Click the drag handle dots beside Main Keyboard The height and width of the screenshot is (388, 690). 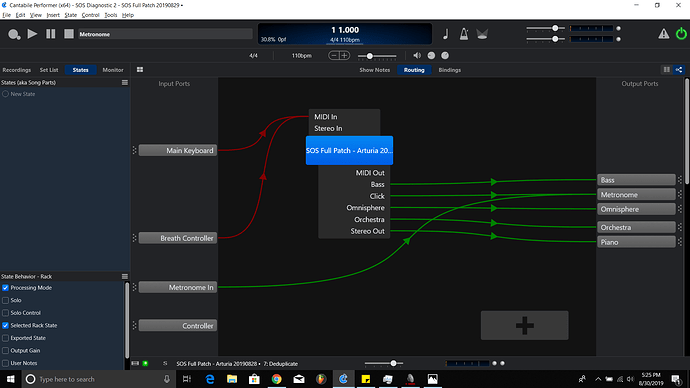click(135, 150)
